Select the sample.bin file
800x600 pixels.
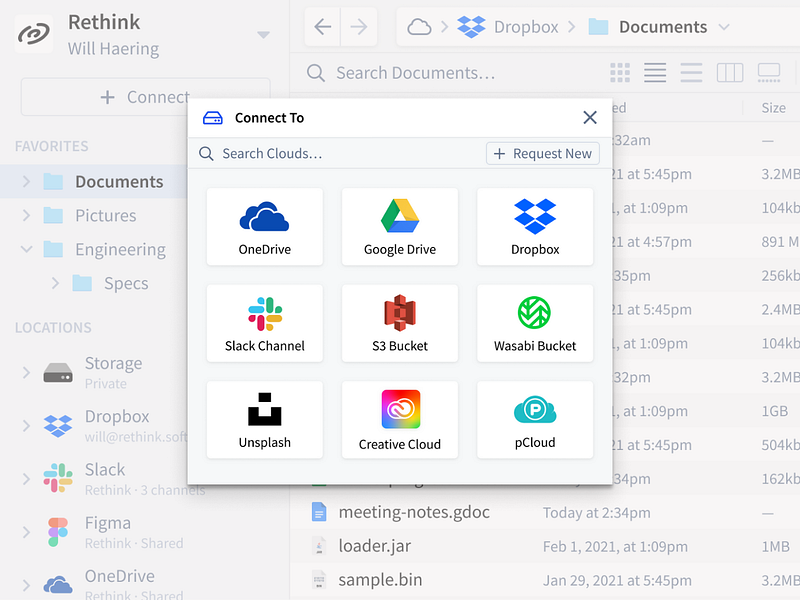pos(380,580)
